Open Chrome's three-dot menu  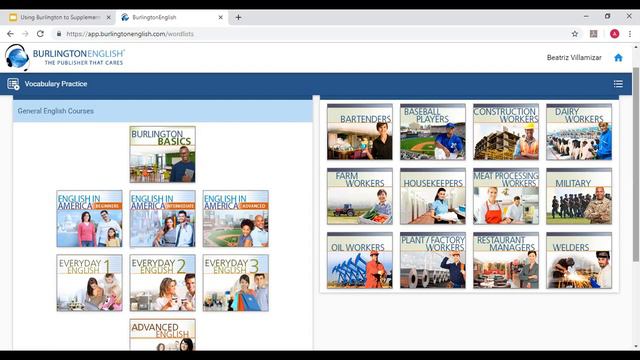[x=630, y=34]
